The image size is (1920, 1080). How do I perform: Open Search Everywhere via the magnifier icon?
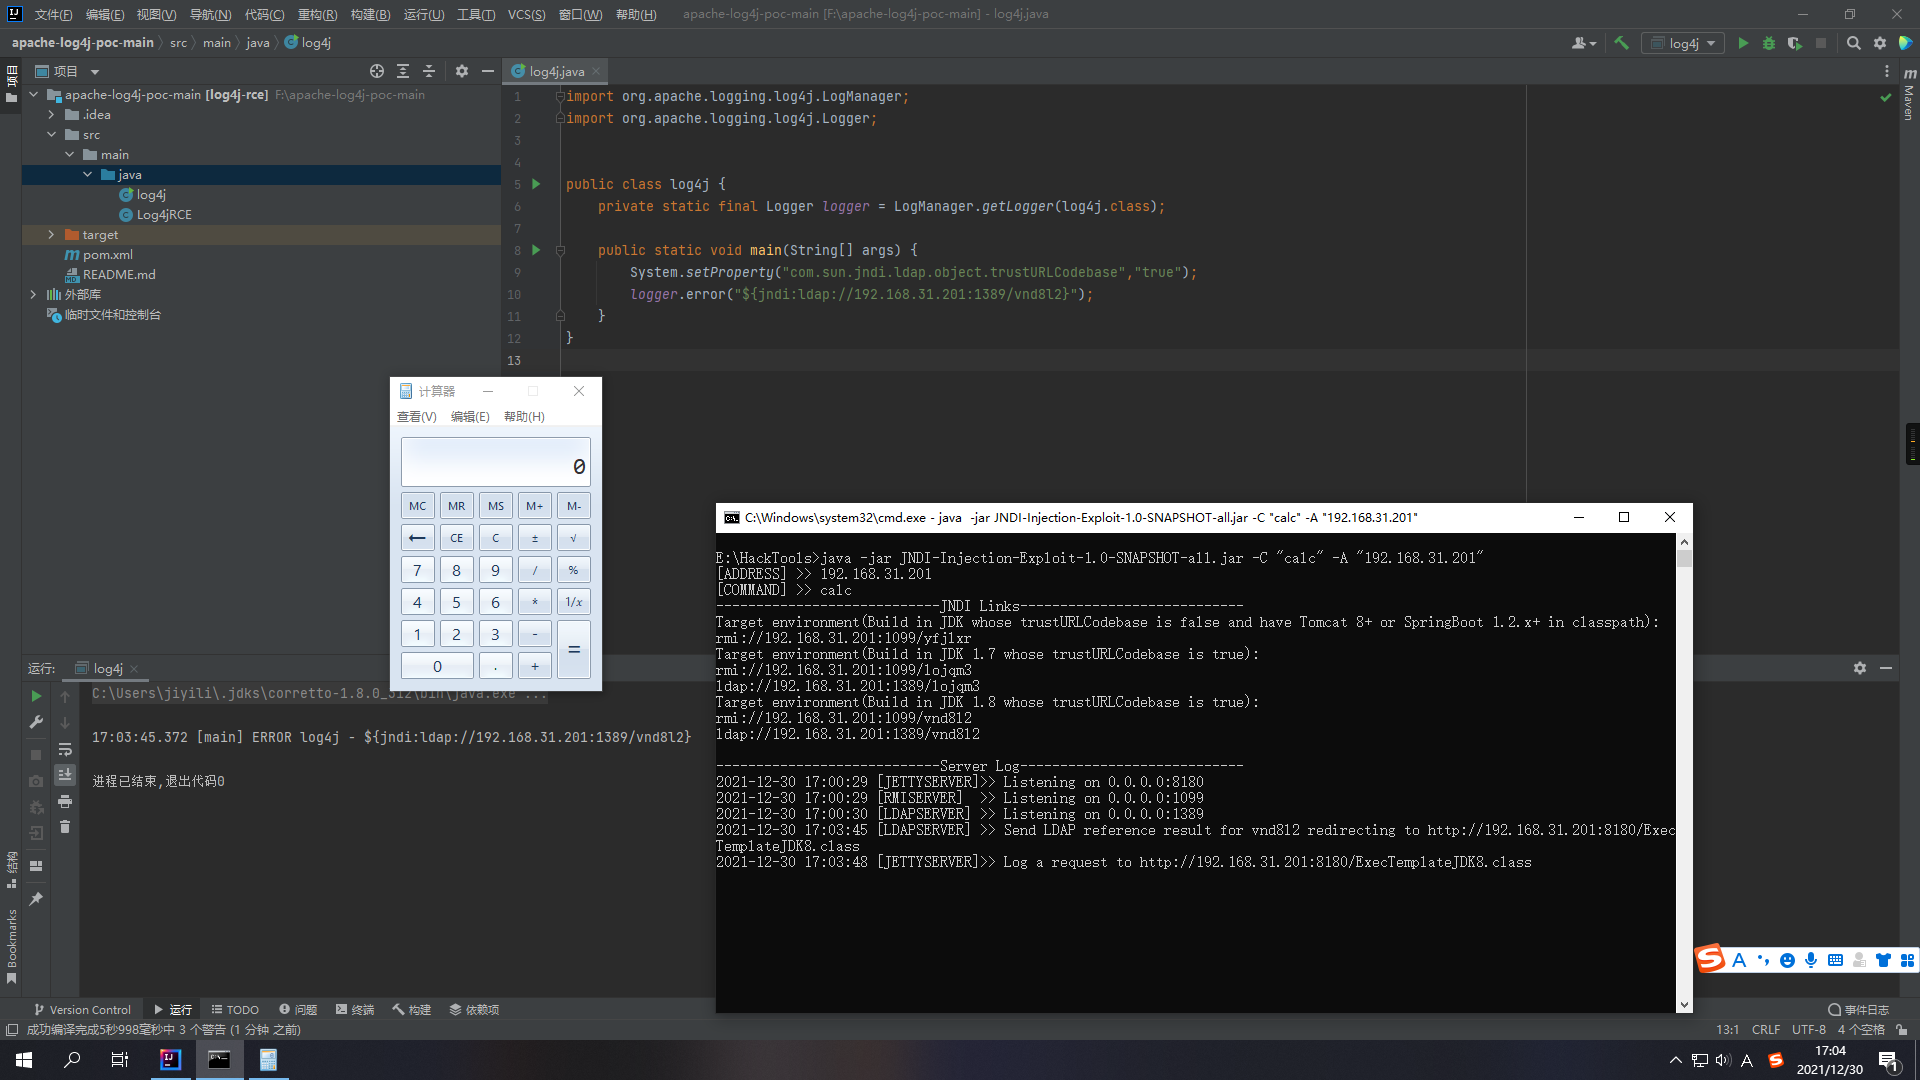[1853, 43]
